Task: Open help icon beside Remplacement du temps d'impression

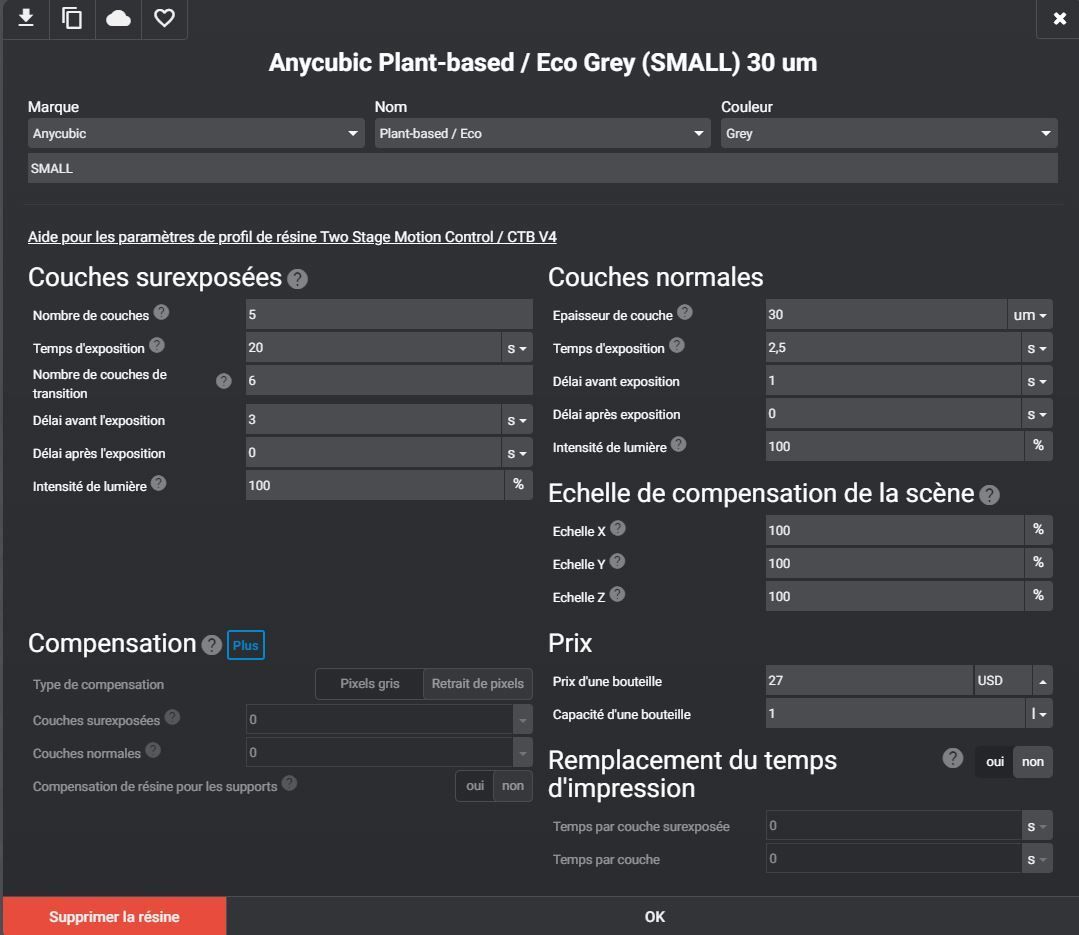Action: [952, 758]
